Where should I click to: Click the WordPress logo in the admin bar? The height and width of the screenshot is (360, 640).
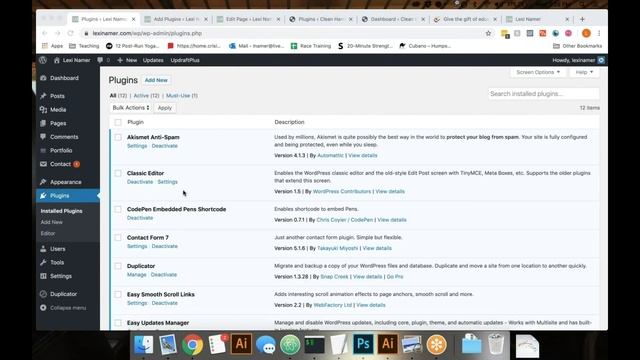click(43, 60)
